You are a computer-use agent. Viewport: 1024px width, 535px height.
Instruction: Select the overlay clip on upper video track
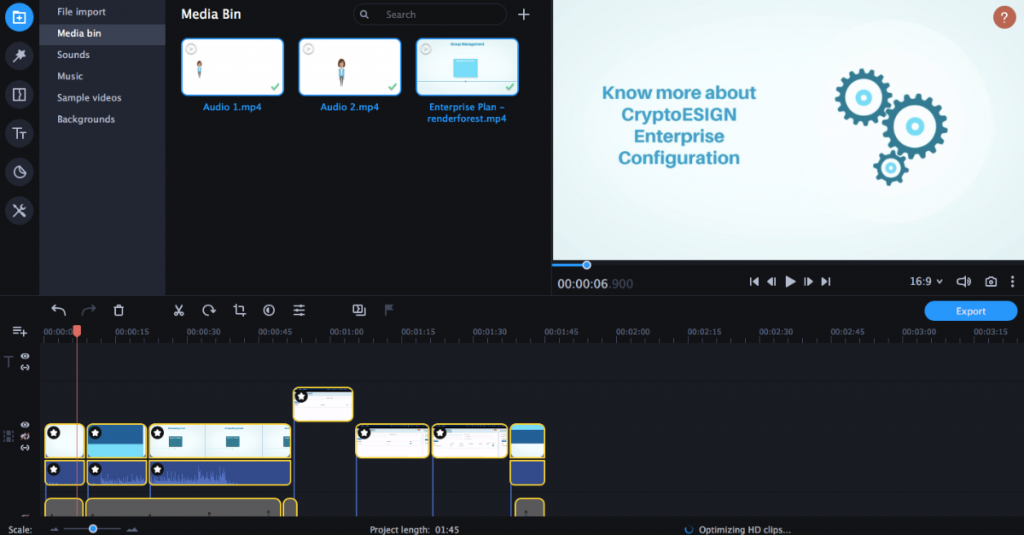pyautogui.click(x=323, y=404)
